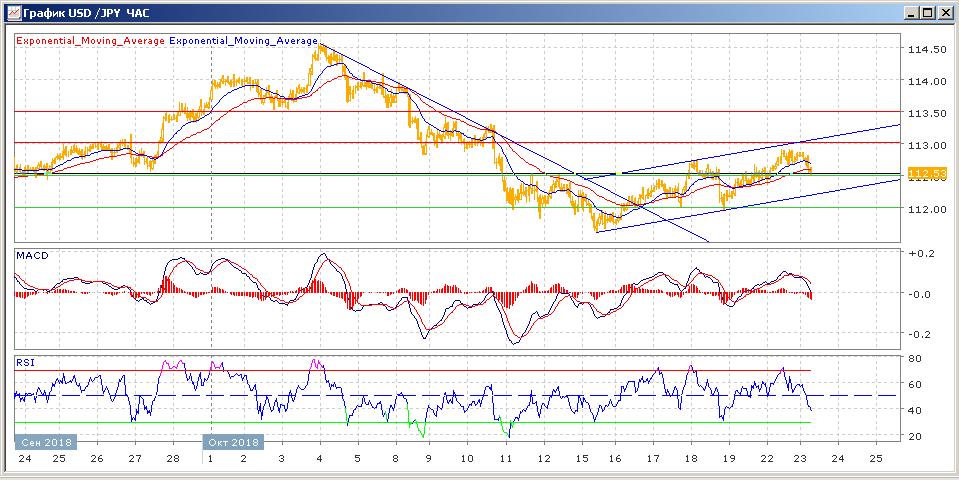959x480 pixels.
Task: Click the Окт 2018 month marker
Action: click(x=233, y=442)
